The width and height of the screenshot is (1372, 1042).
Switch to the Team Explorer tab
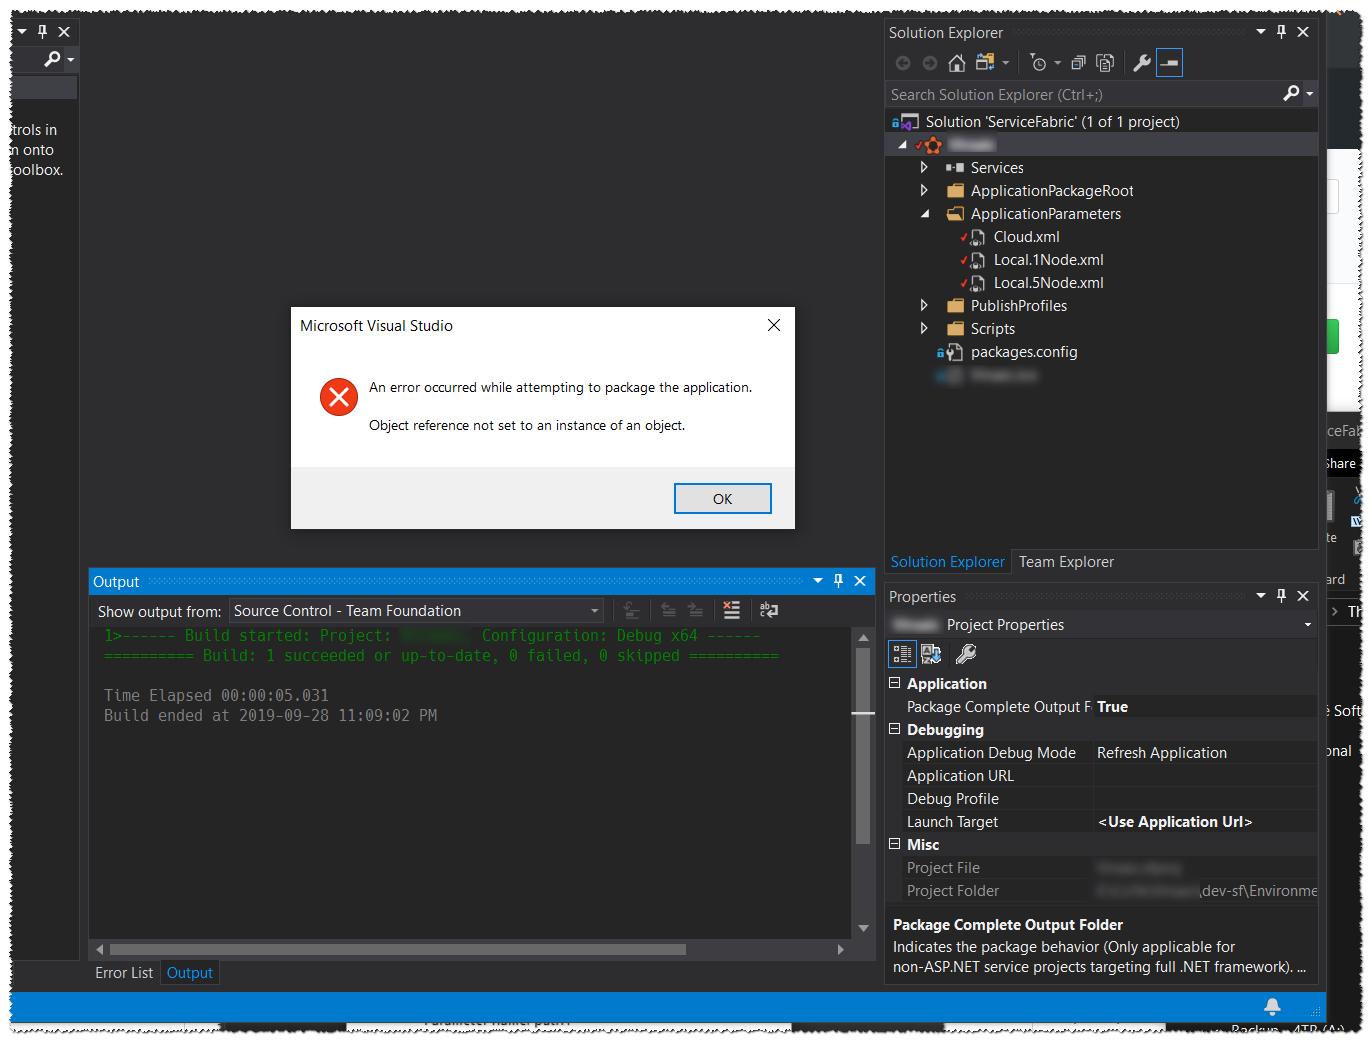tap(1065, 561)
